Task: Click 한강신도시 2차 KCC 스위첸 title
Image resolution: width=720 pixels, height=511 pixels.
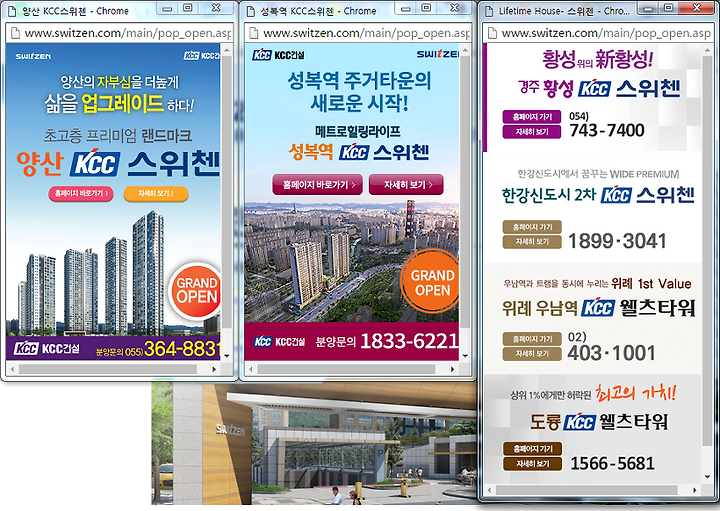Action: click(598, 195)
